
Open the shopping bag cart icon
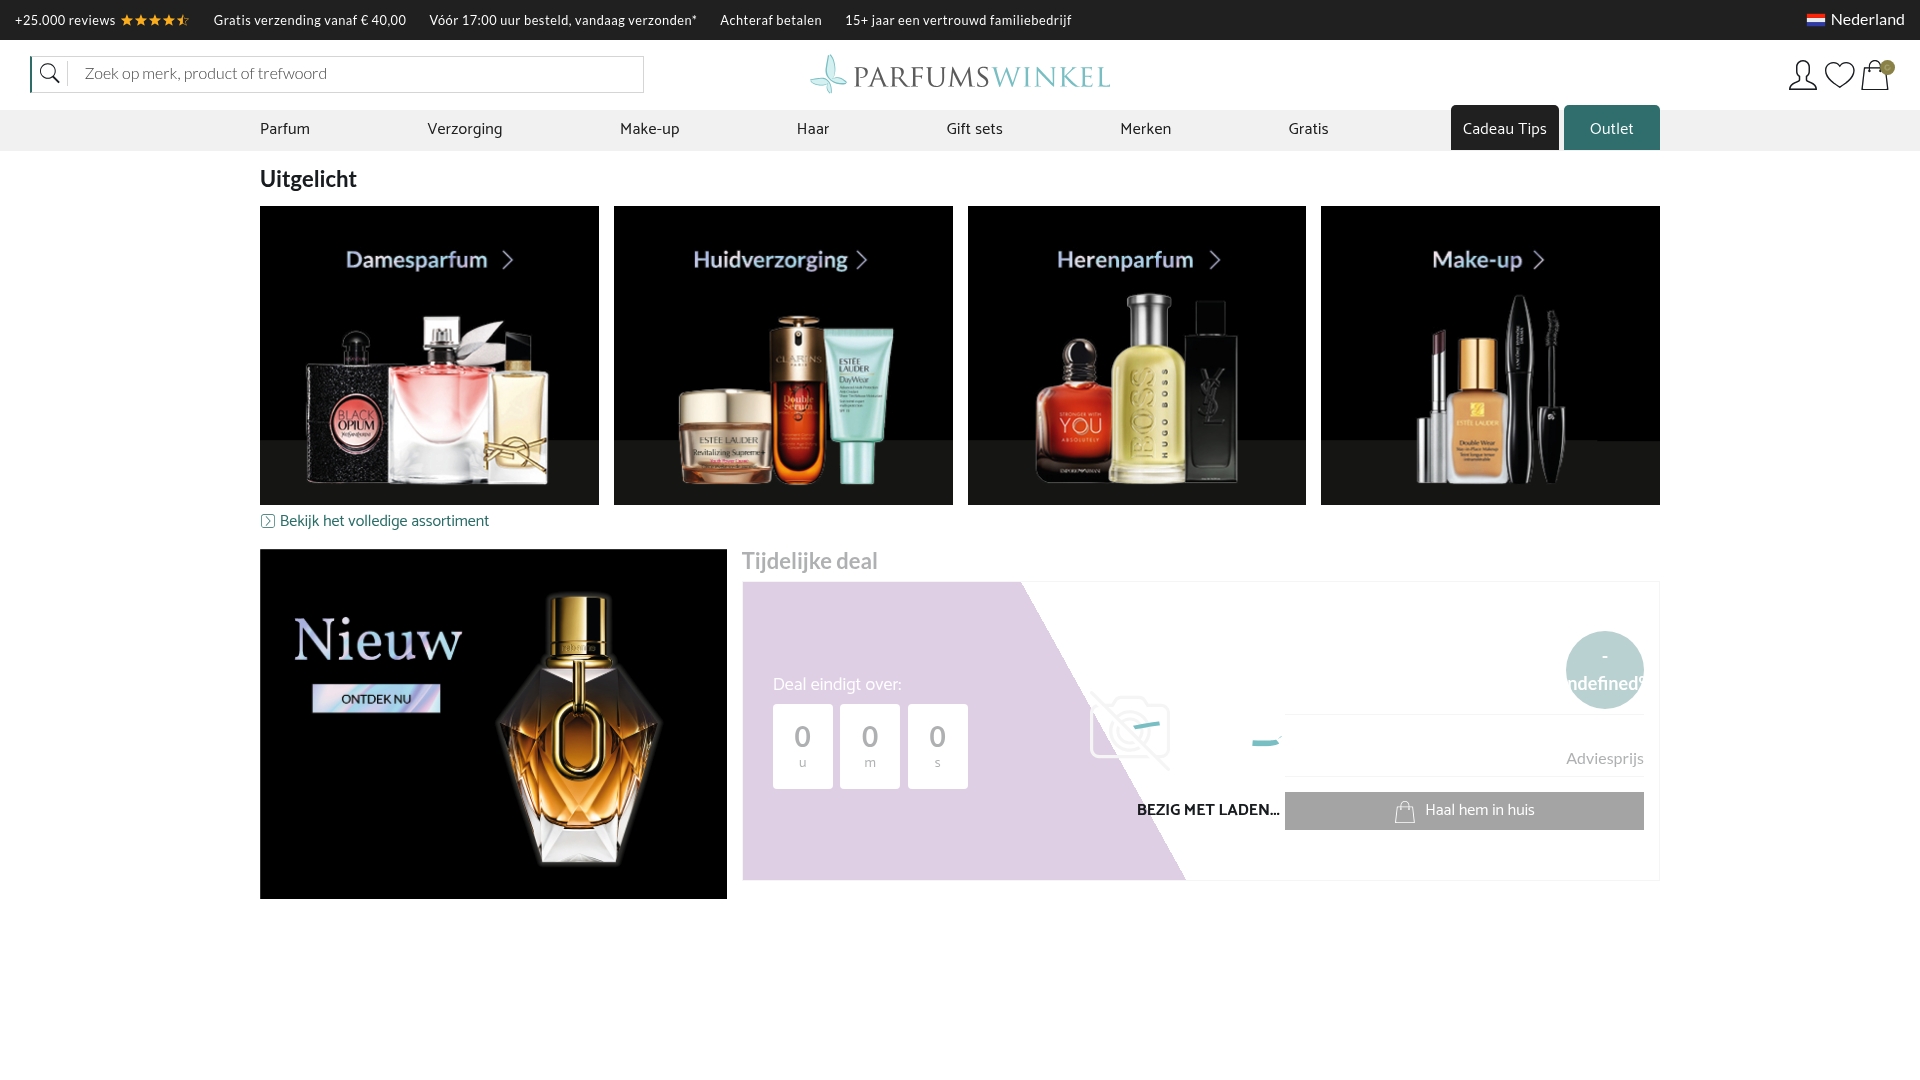pyautogui.click(x=1875, y=75)
